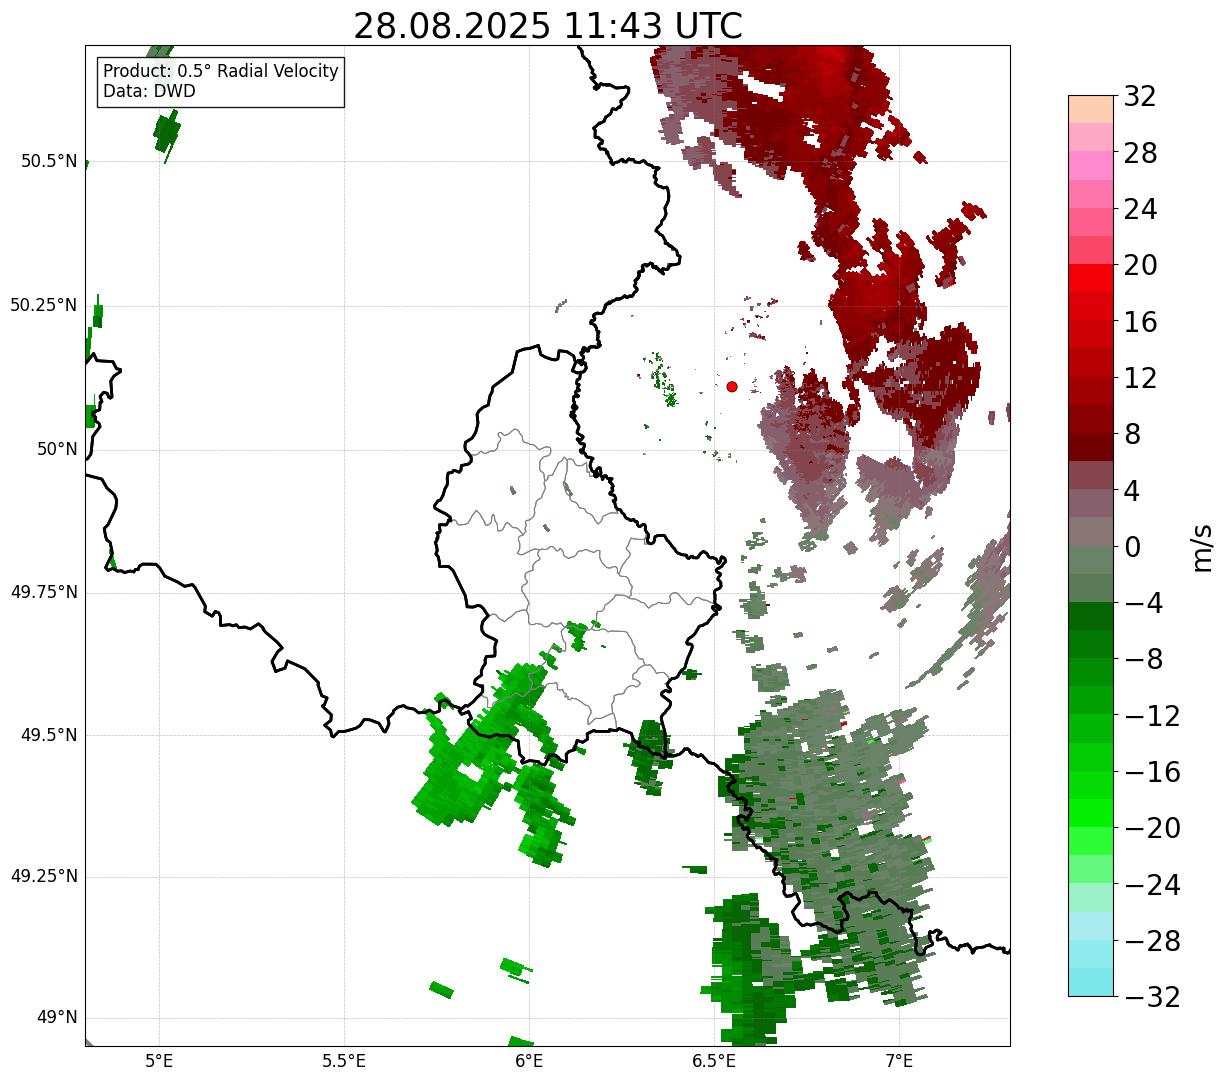
Task: Click the cyan swatch at colorbar bottom
Action: coord(1091,983)
